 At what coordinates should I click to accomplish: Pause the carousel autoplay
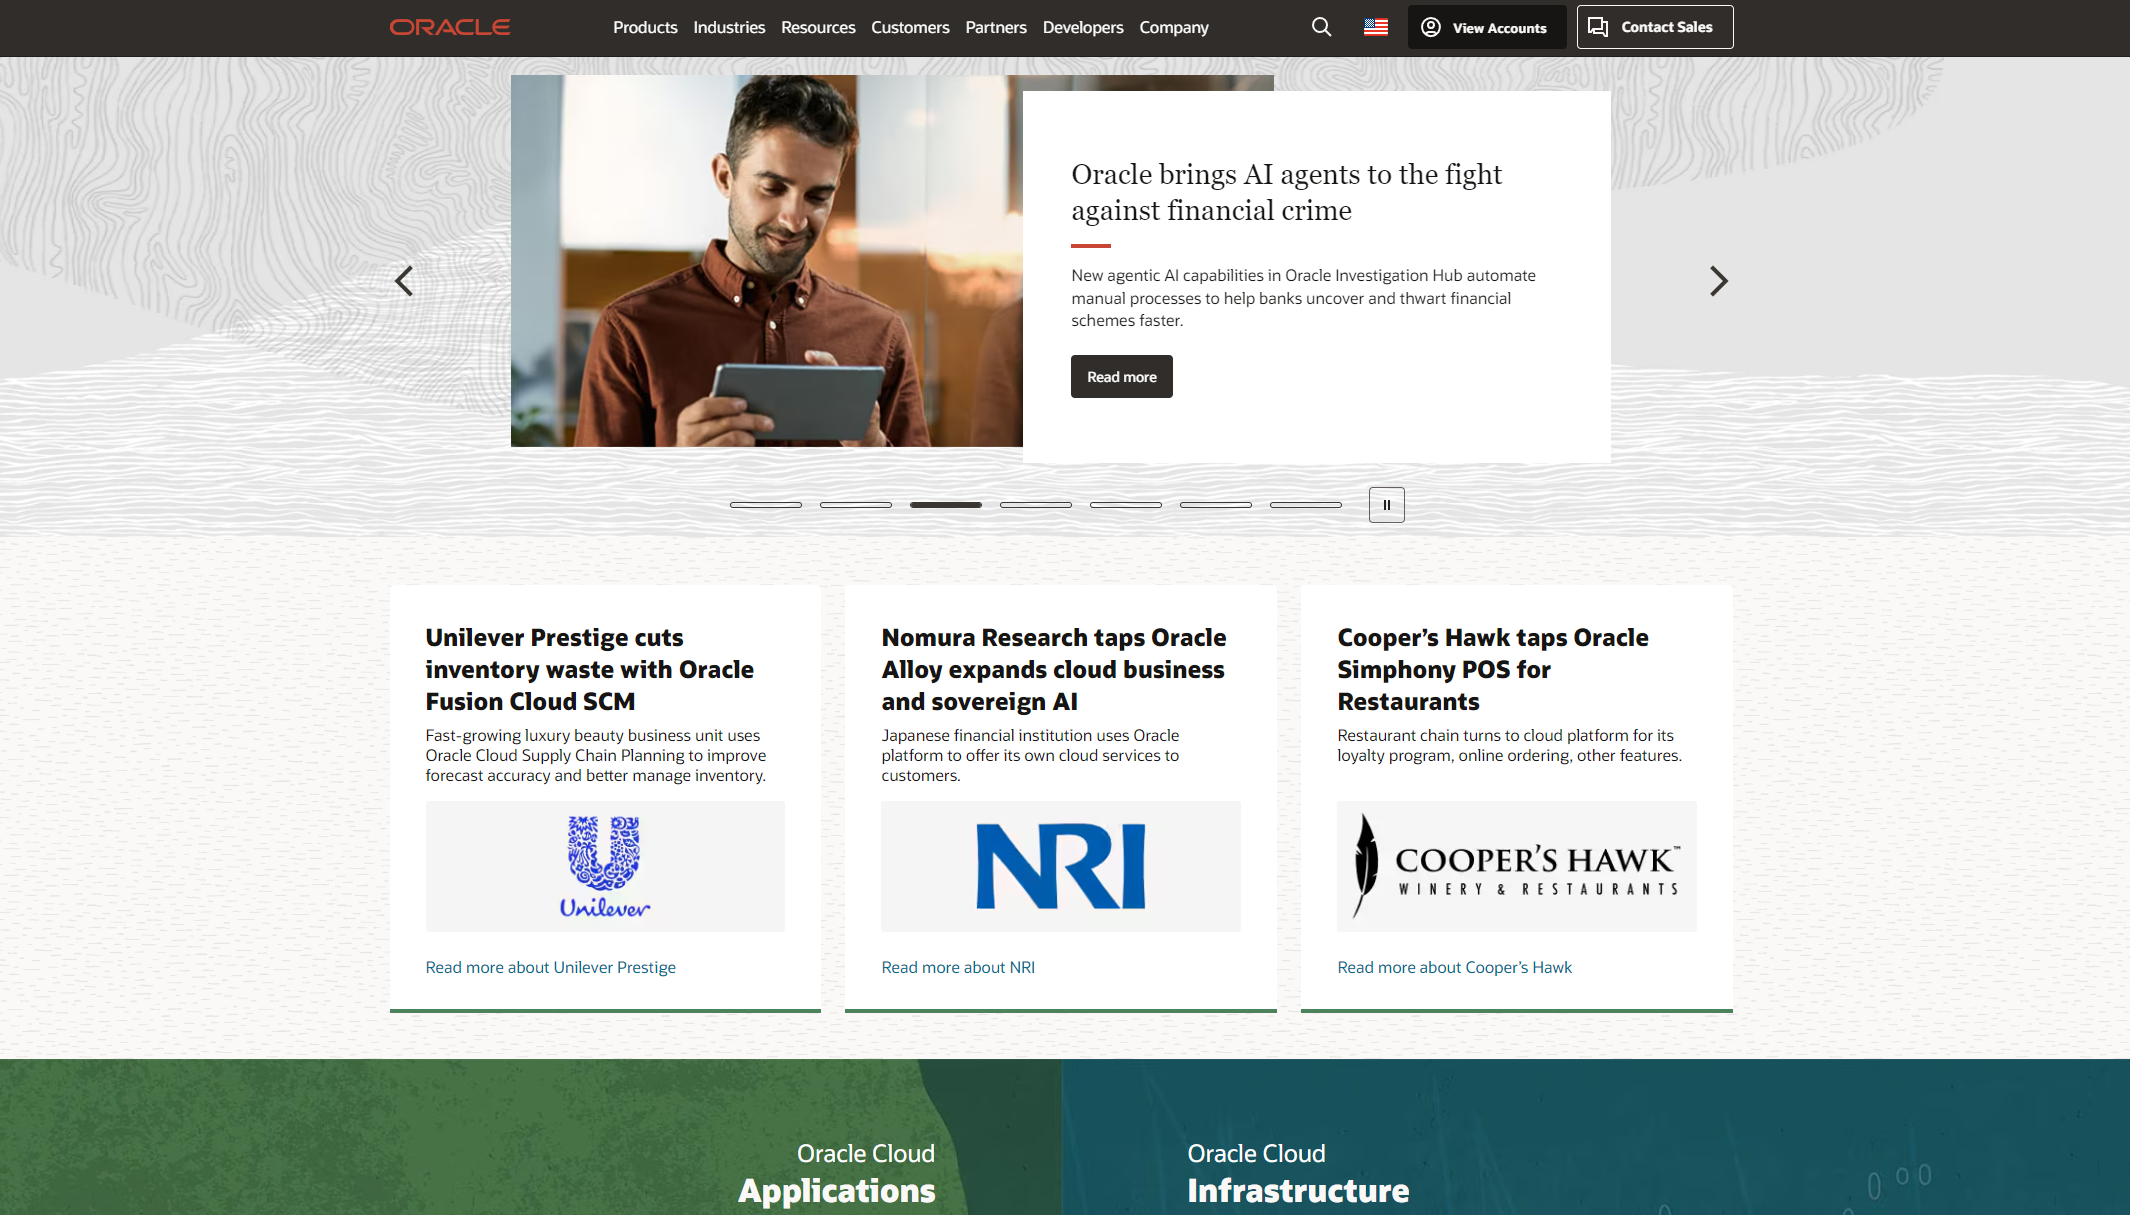pyautogui.click(x=1386, y=505)
